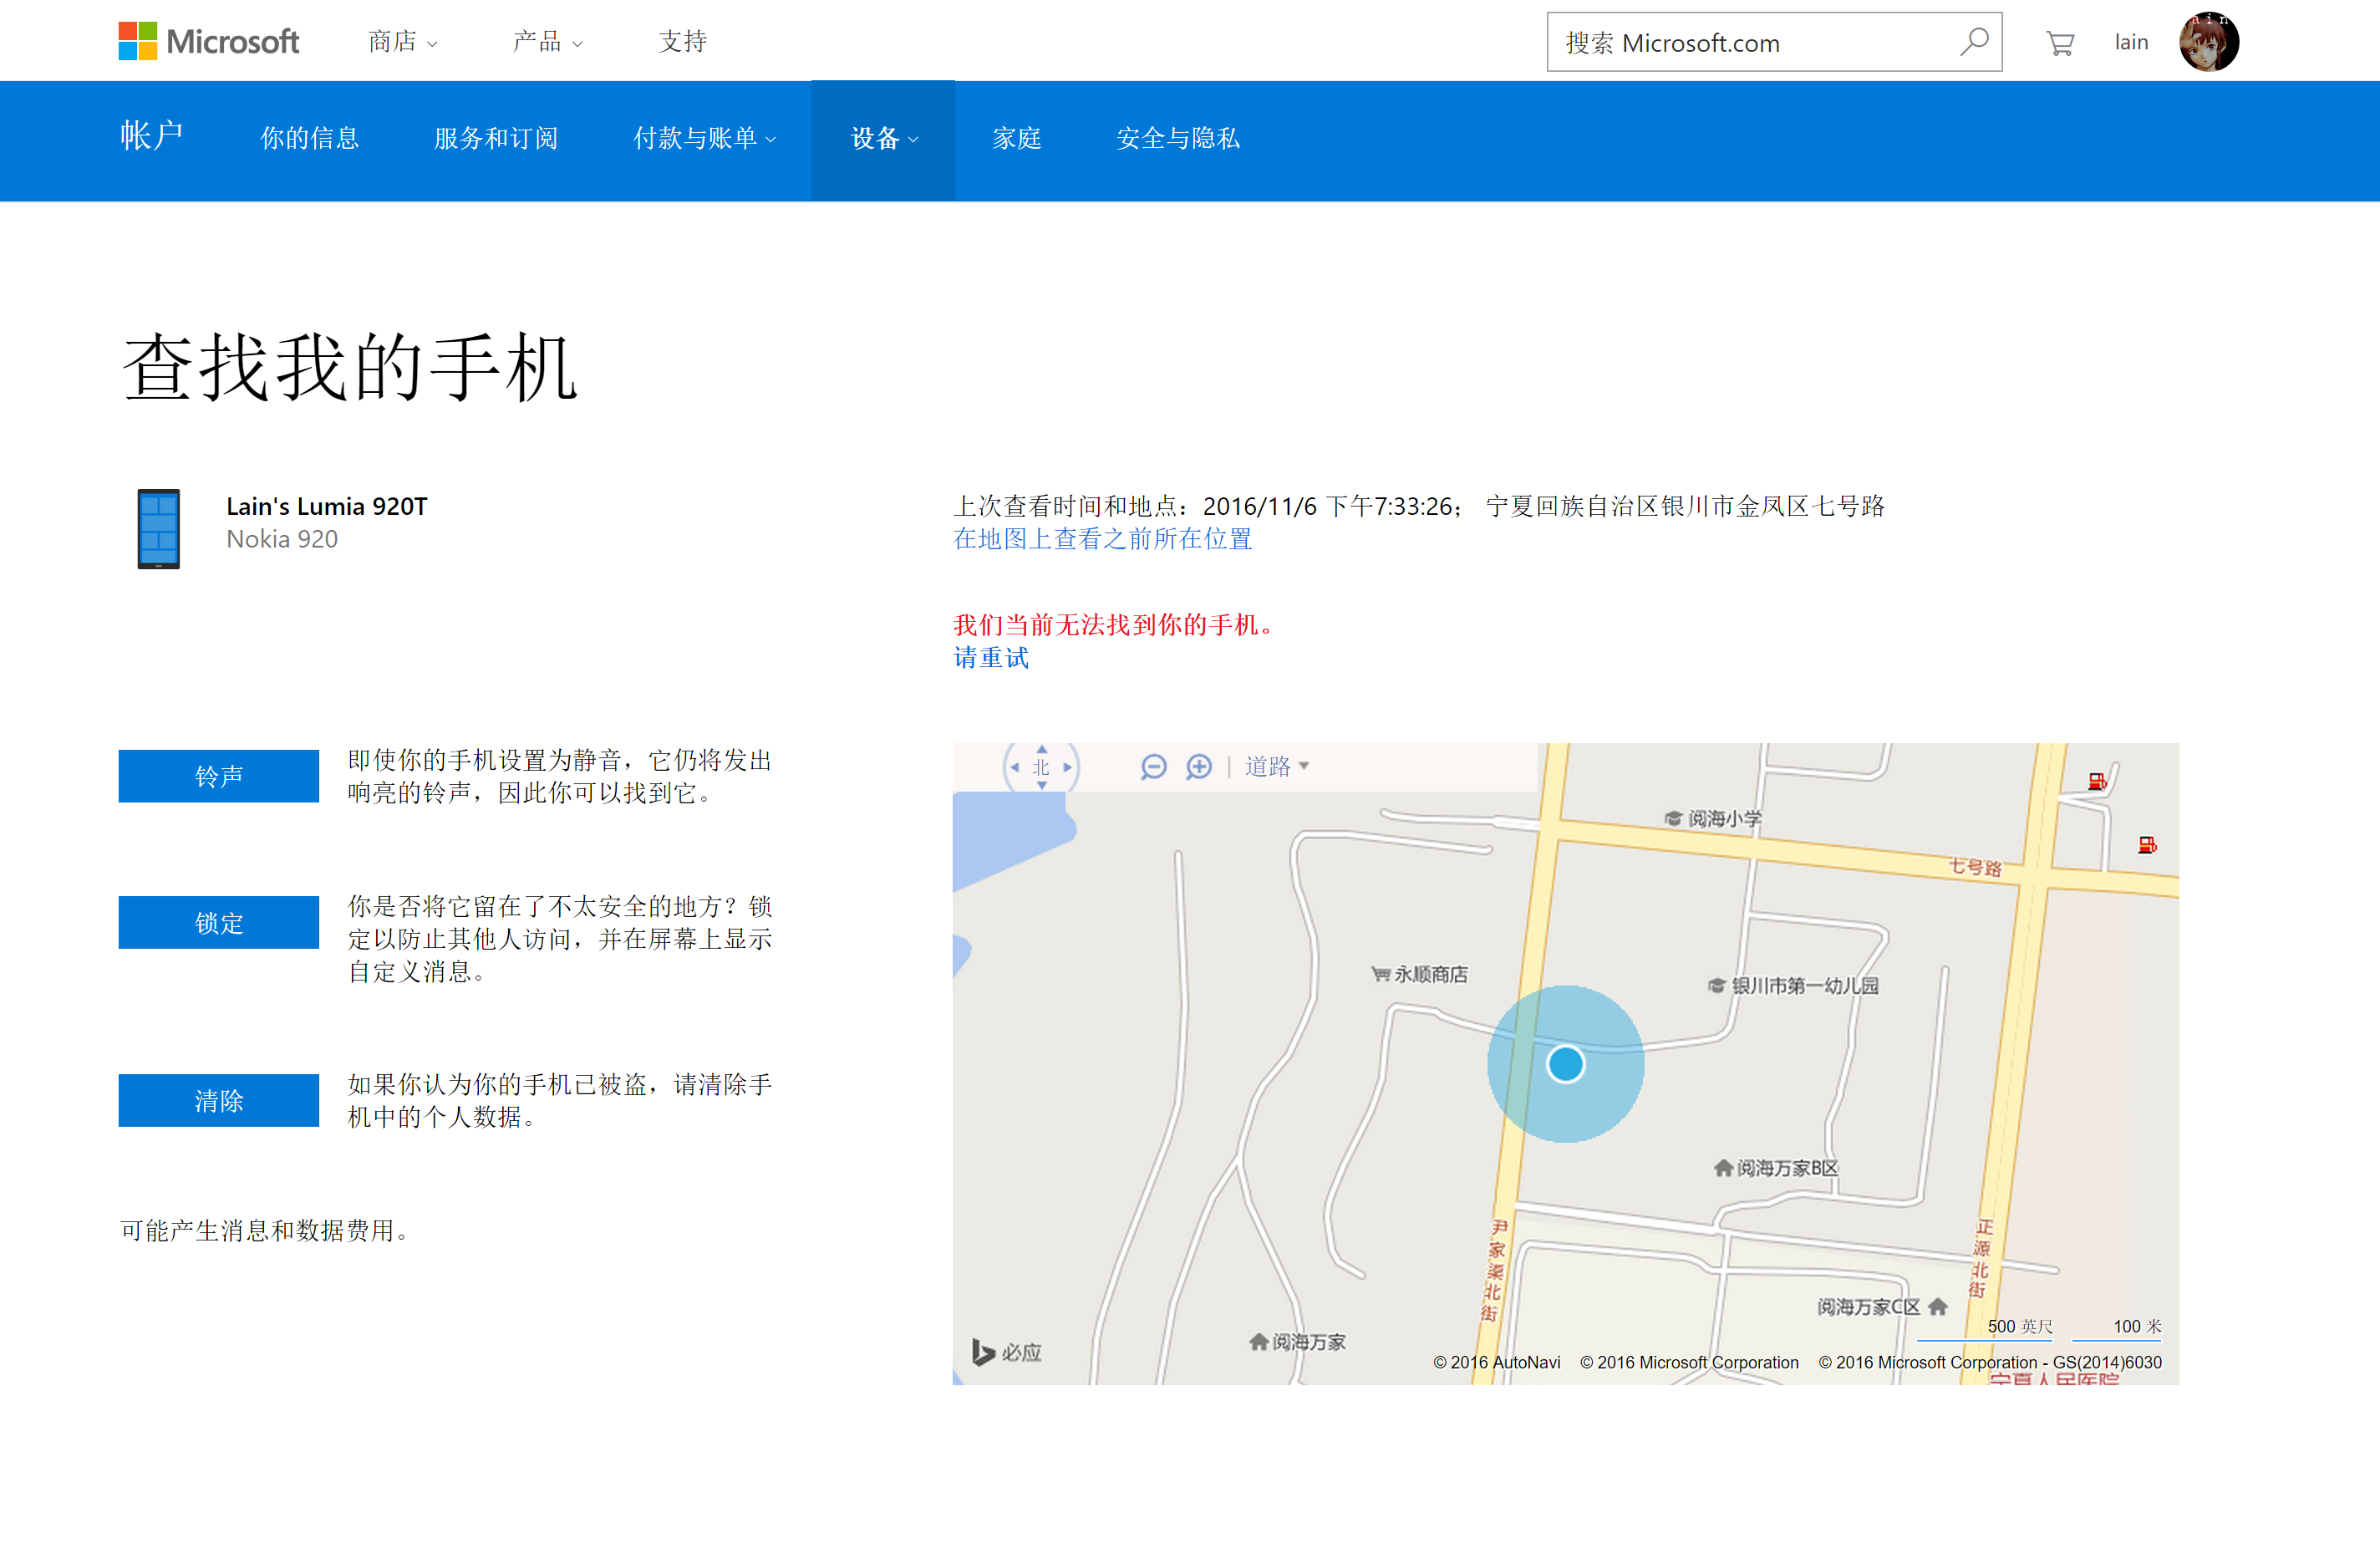Click the map zoom in magnifier icon

click(x=1198, y=767)
